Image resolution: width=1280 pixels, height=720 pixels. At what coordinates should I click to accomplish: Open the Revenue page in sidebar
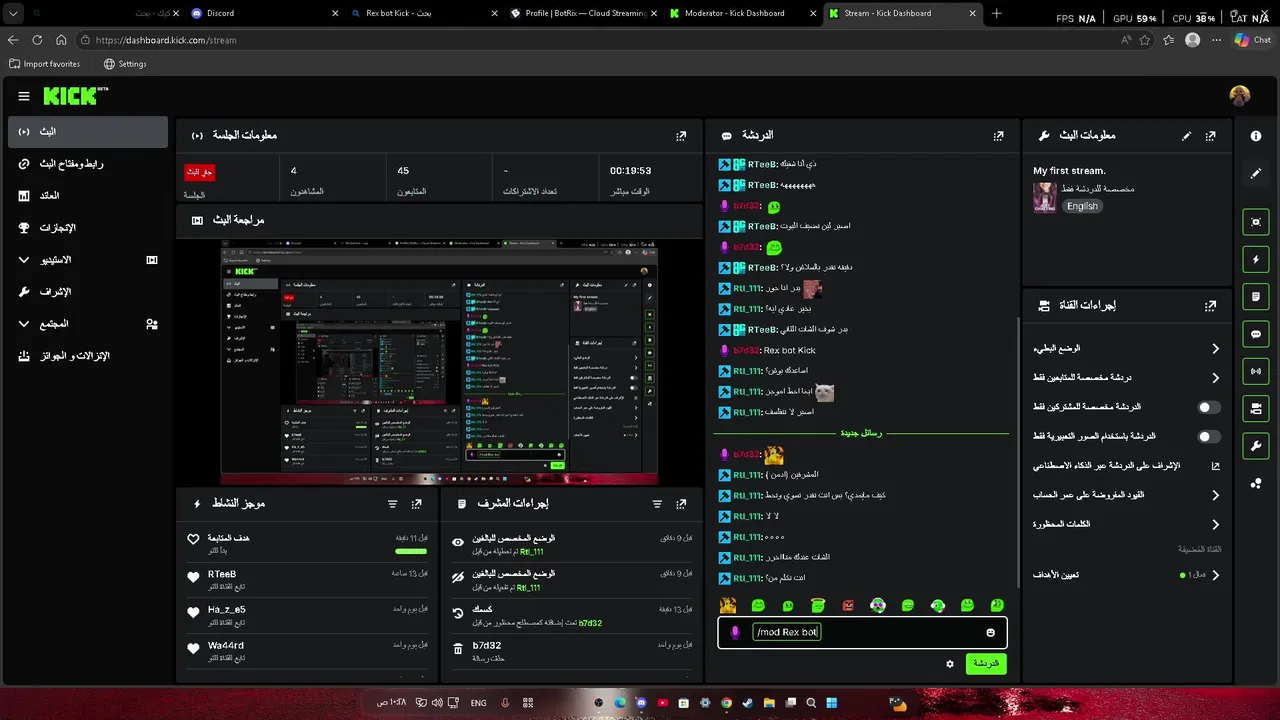[x=88, y=196]
